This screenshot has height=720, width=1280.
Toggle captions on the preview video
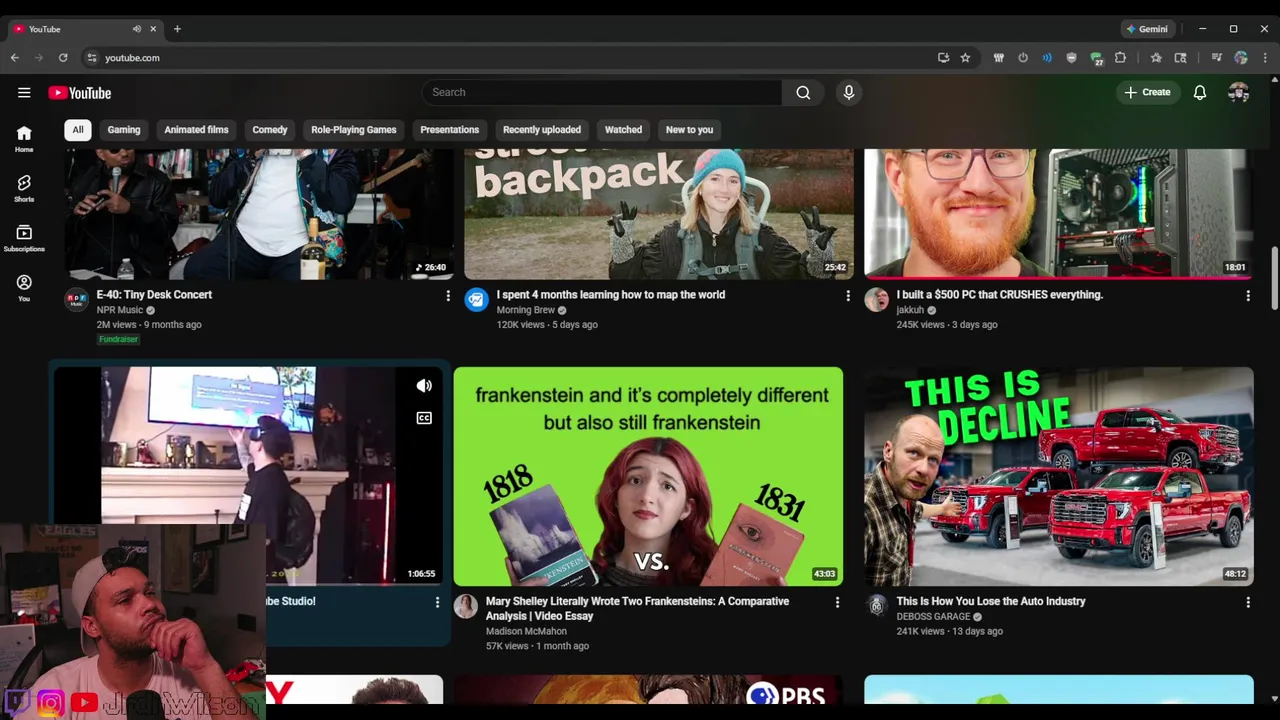(424, 418)
